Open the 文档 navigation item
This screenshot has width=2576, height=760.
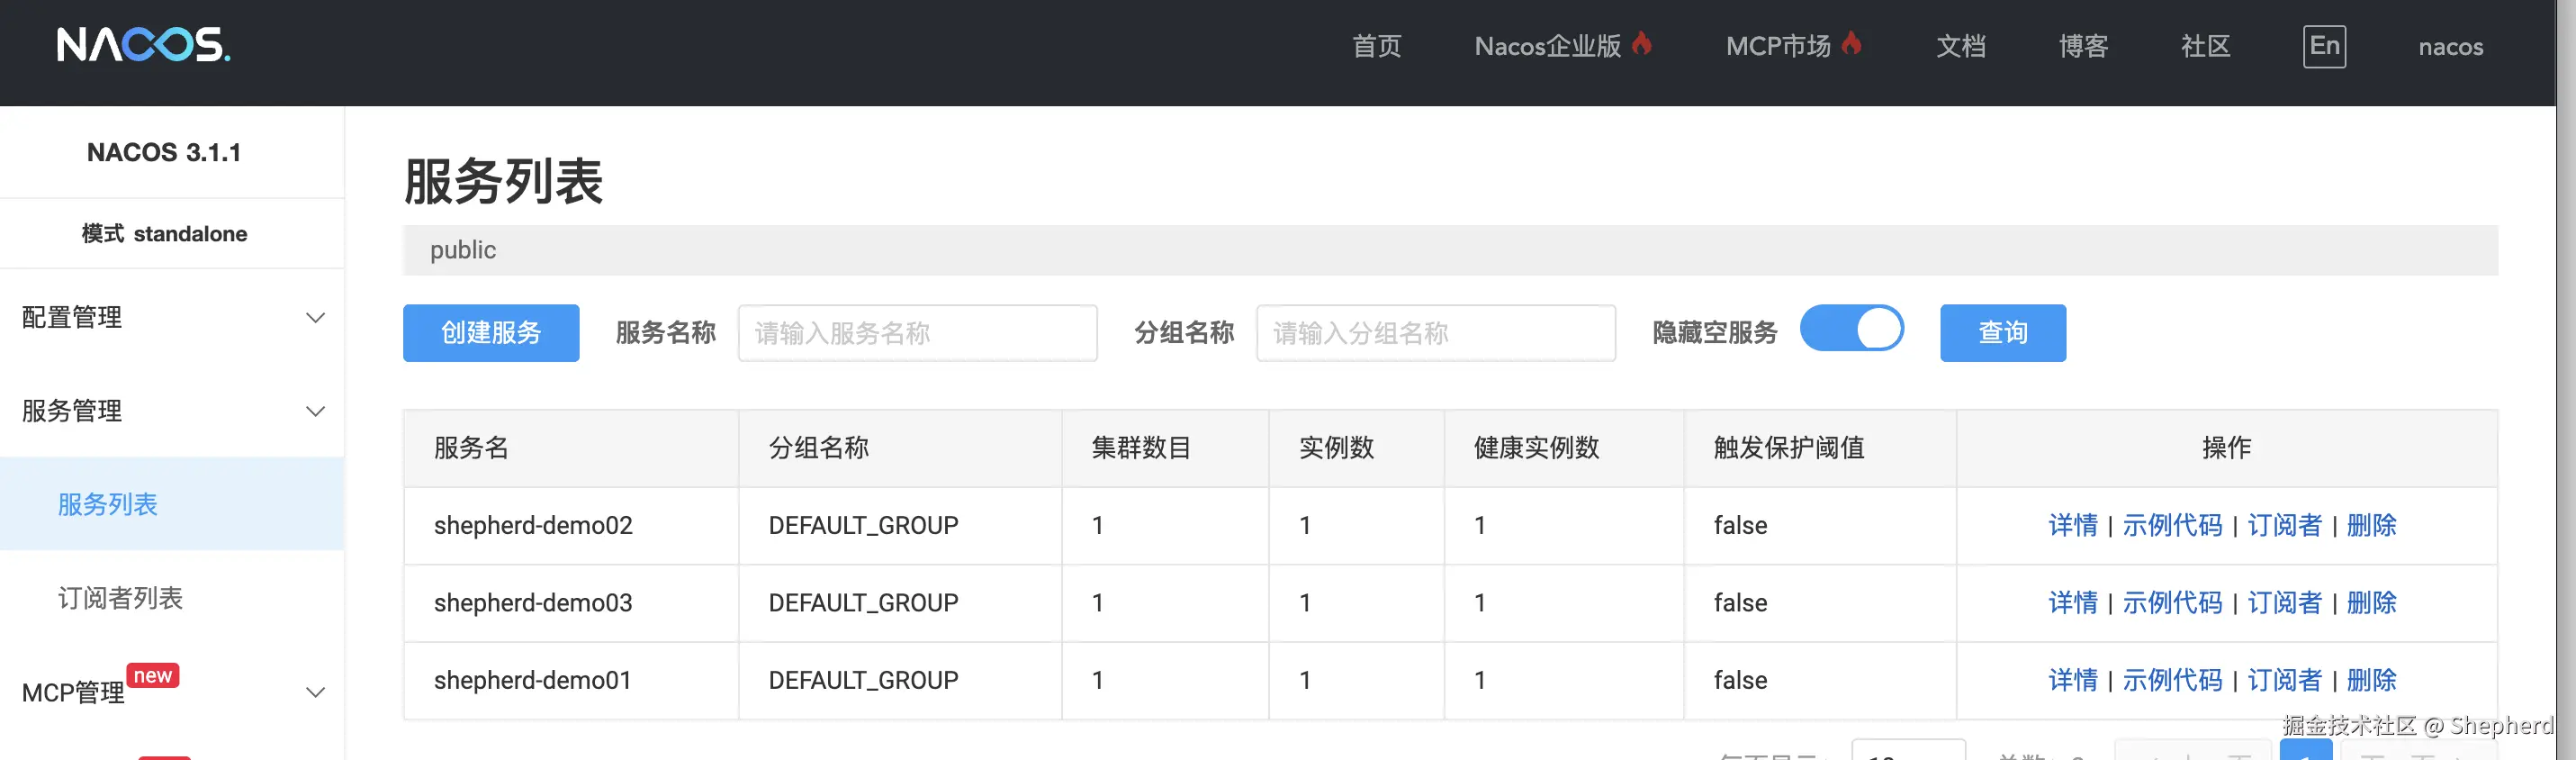(1960, 46)
